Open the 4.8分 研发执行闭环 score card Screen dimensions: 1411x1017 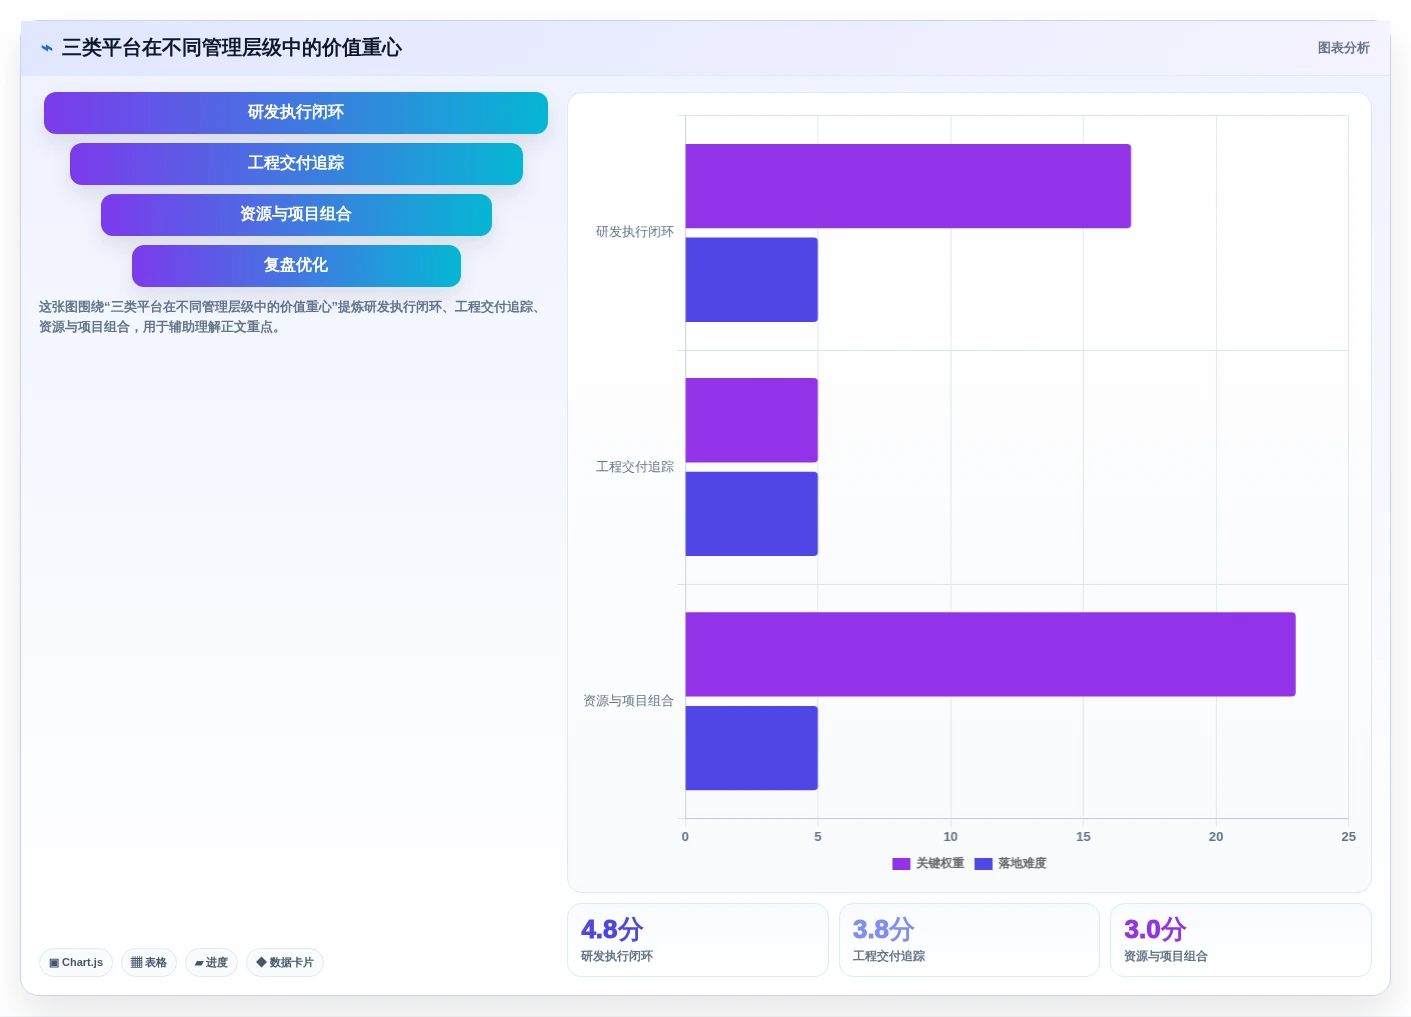(698, 940)
